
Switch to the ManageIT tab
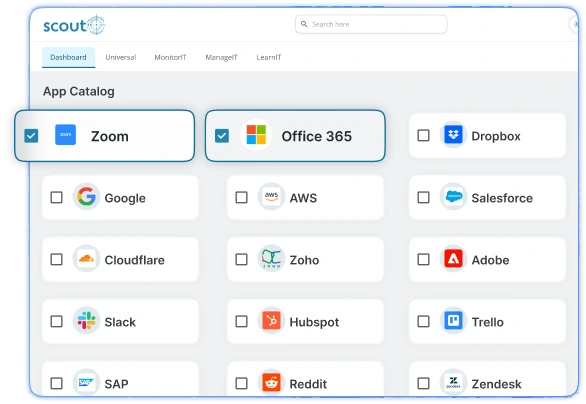click(x=221, y=57)
